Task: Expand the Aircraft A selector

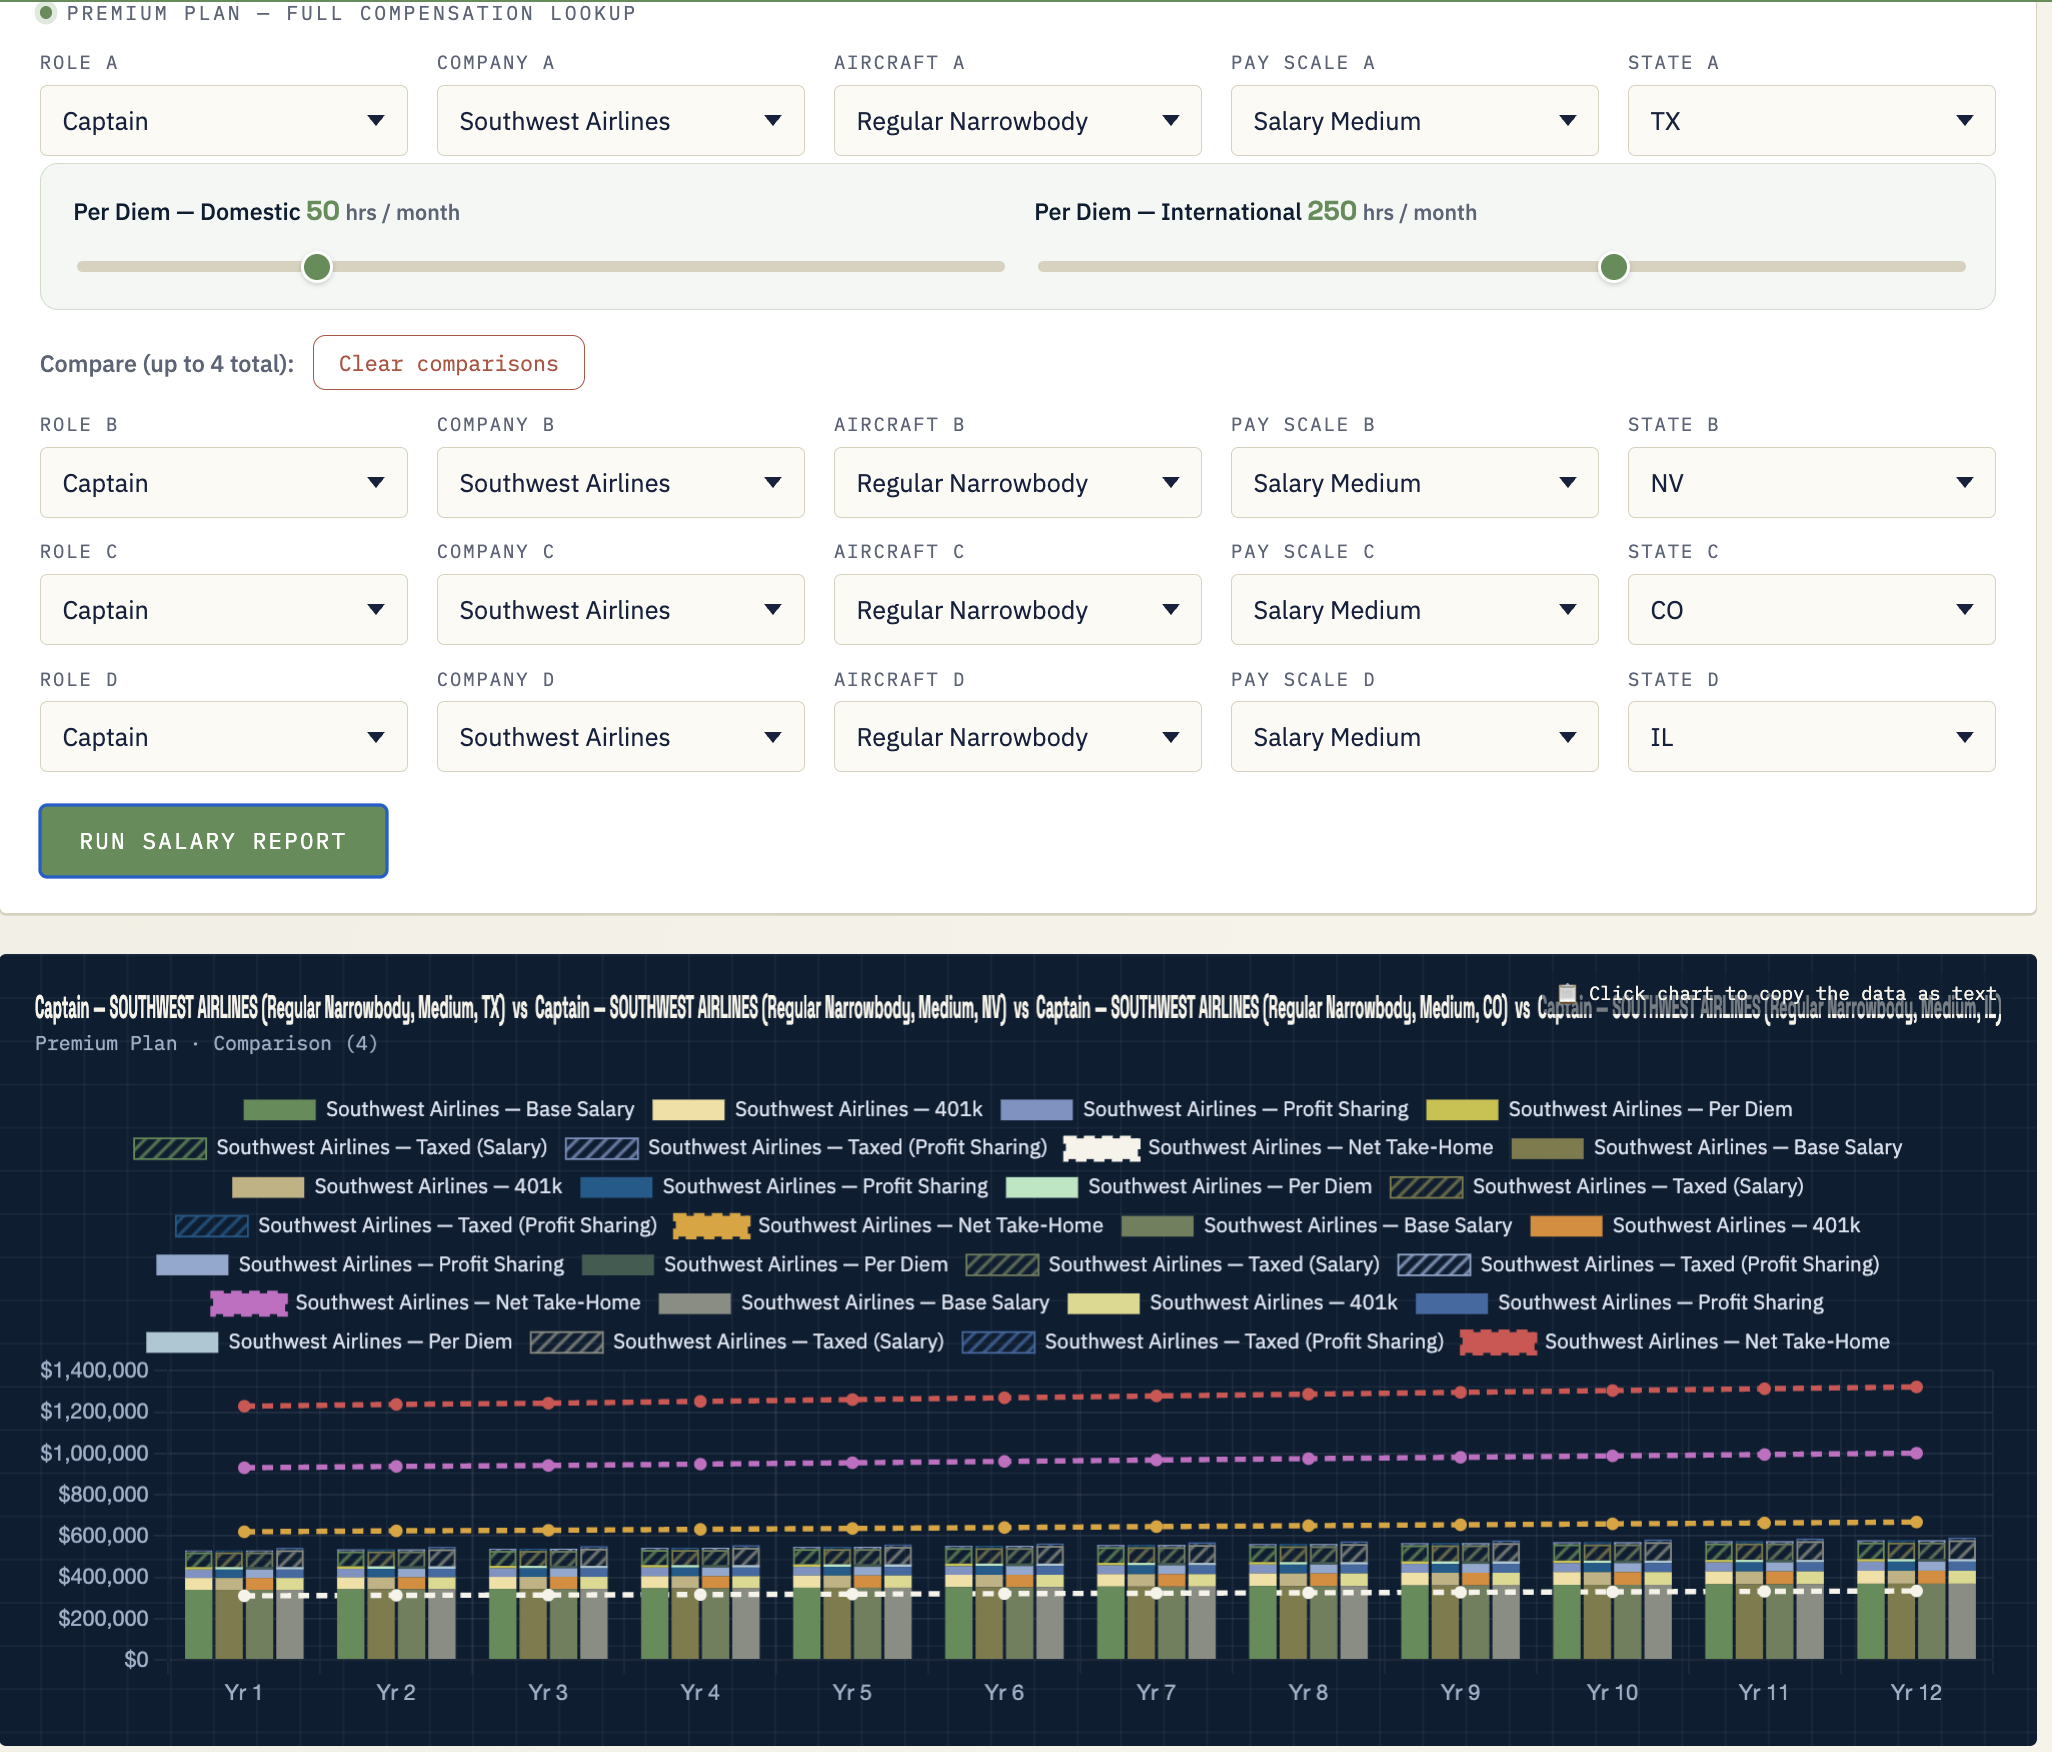Action: click(x=1018, y=121)
